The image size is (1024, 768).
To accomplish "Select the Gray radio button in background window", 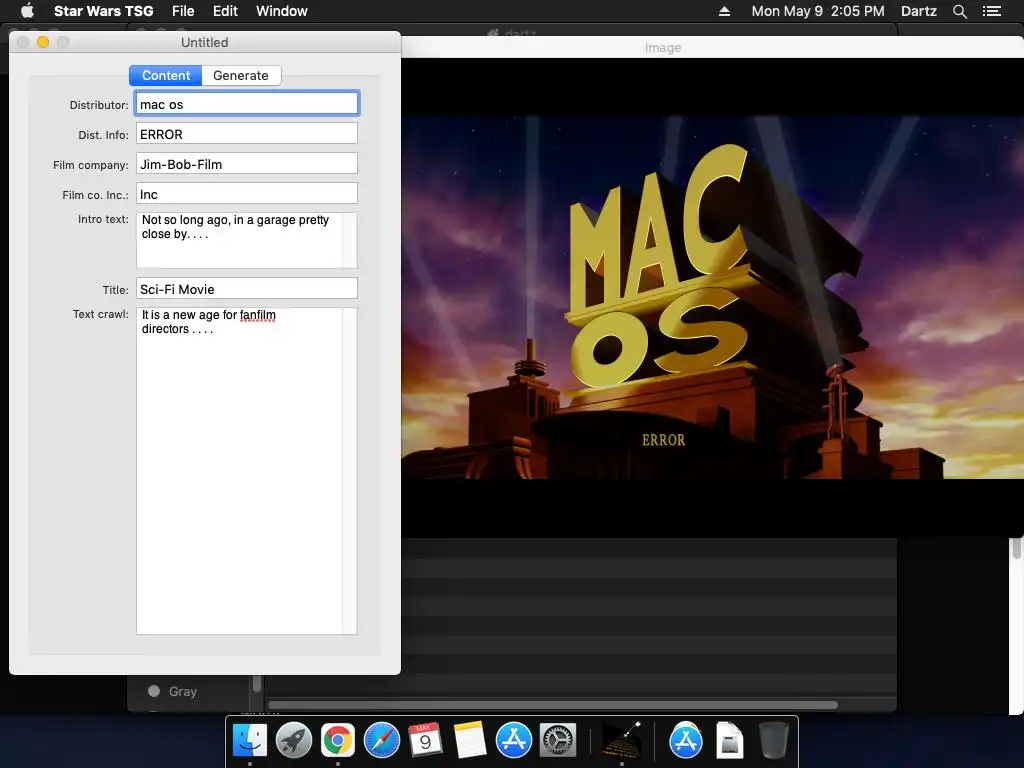I will pos(154,691).
